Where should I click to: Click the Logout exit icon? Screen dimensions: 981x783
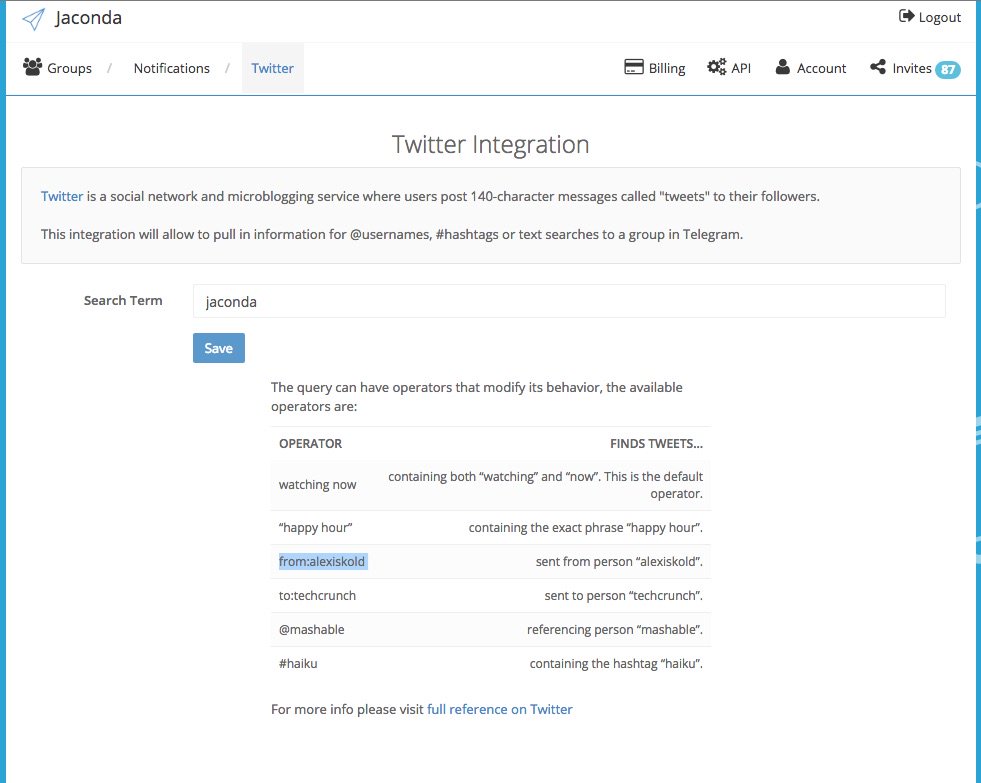point(907,16)
